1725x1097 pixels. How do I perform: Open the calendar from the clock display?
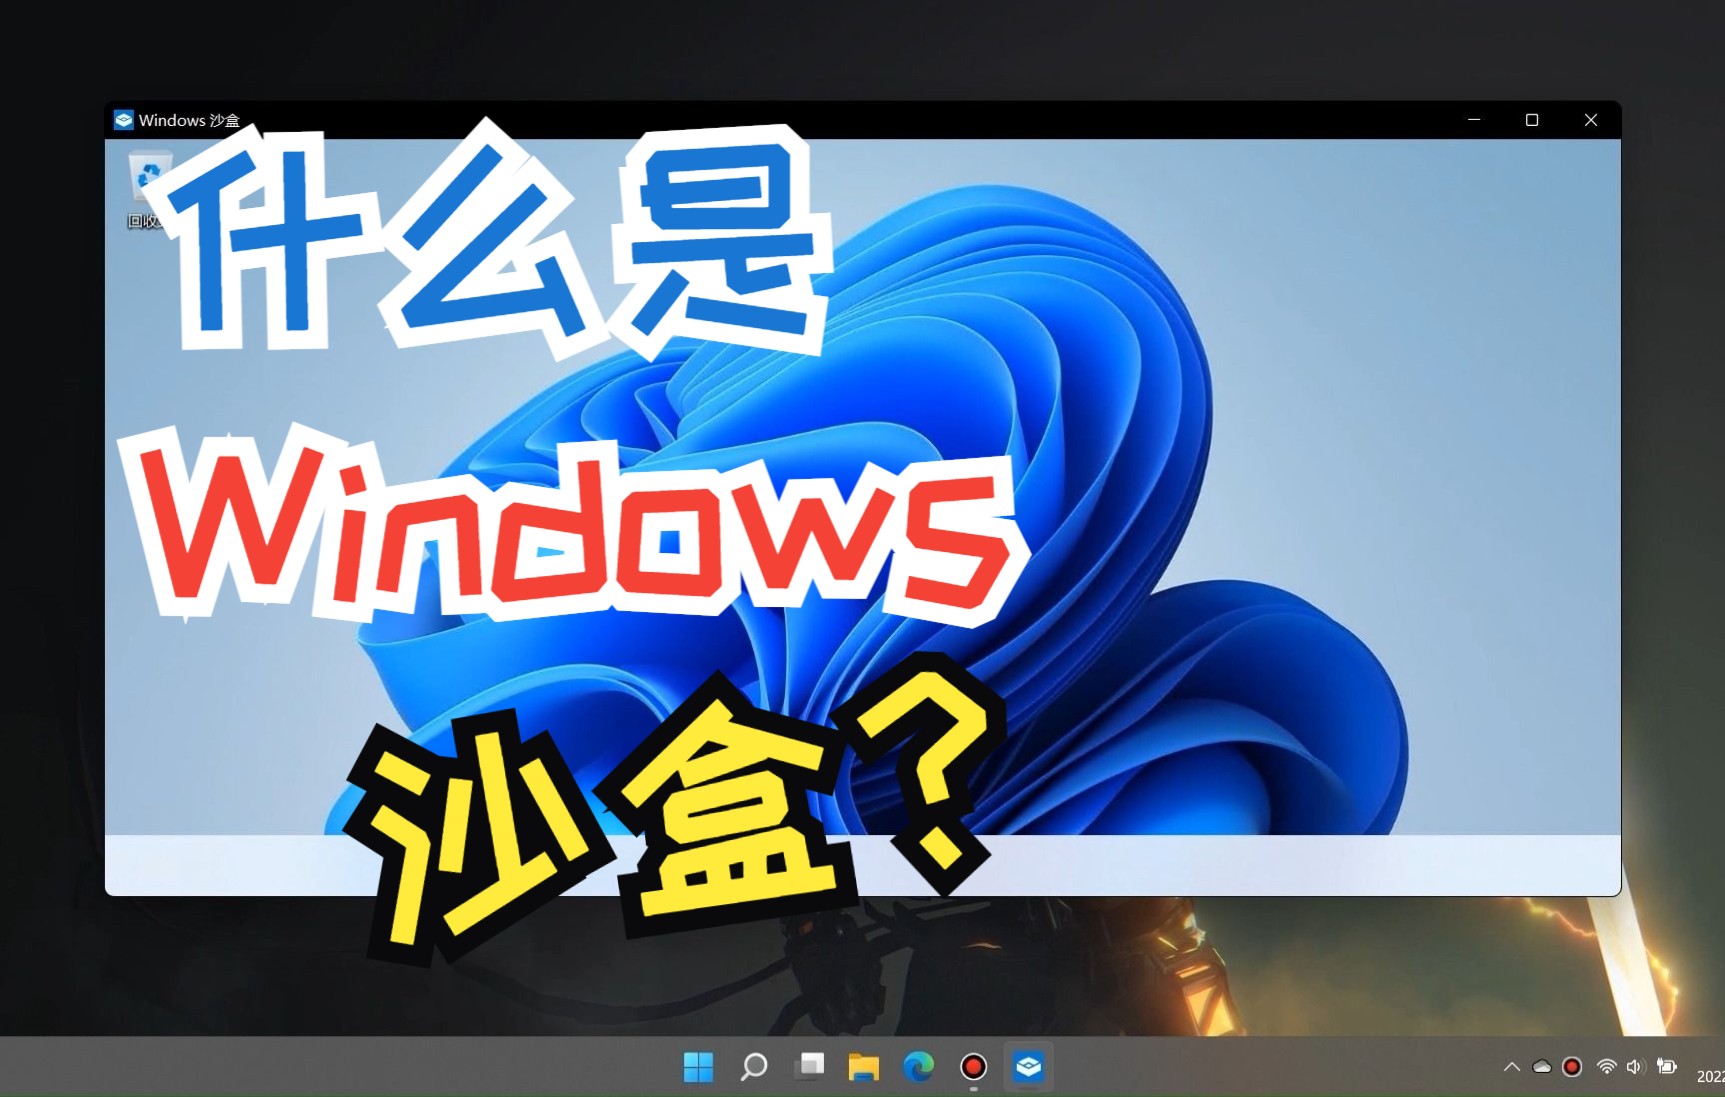click(x=1710, y=1075)
